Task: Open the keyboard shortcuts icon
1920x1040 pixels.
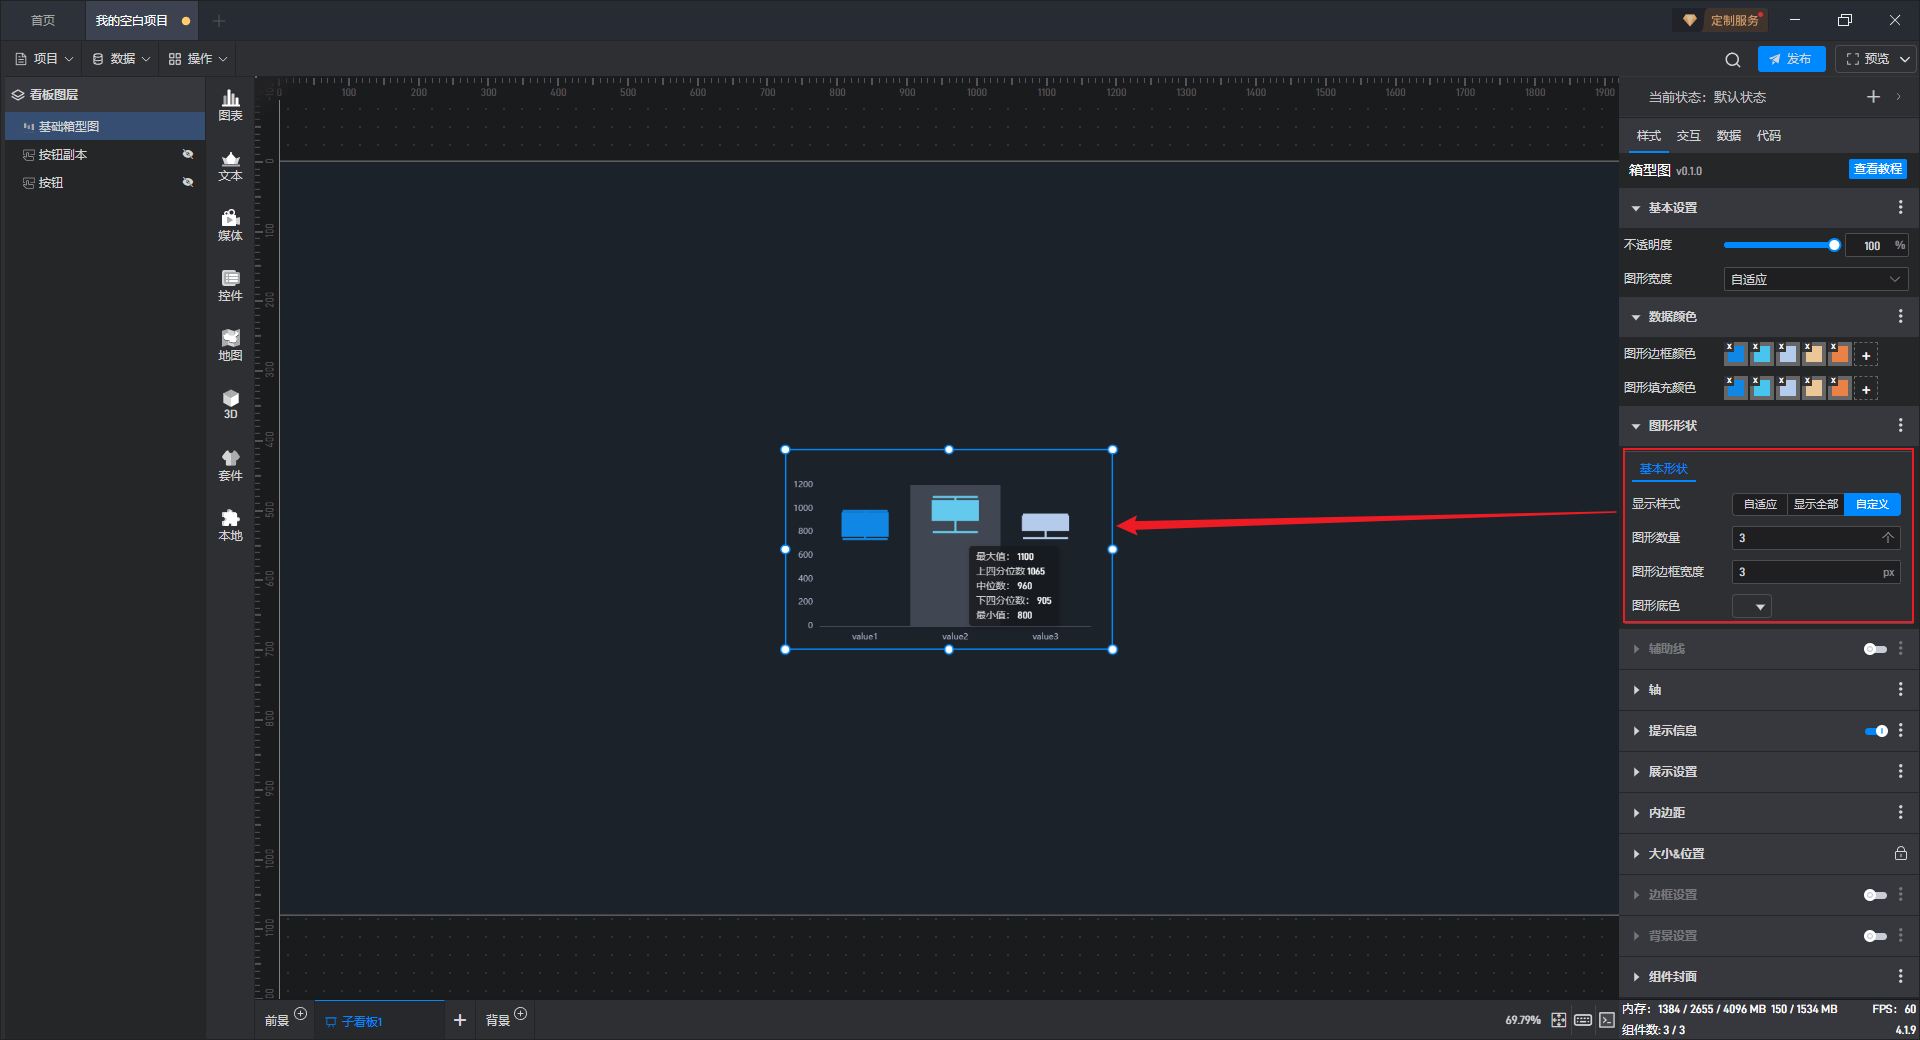Action: [1583, 1020]
